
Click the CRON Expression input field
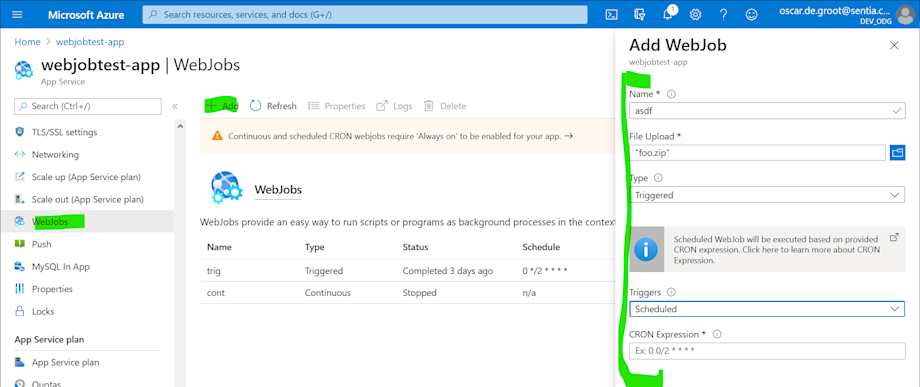click(x=767, y=351)
